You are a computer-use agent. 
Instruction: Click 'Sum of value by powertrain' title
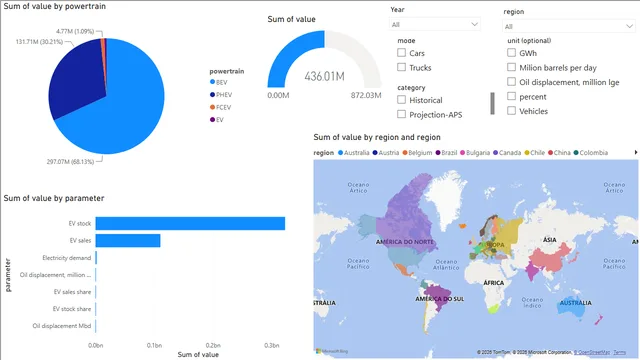[55, 6]
